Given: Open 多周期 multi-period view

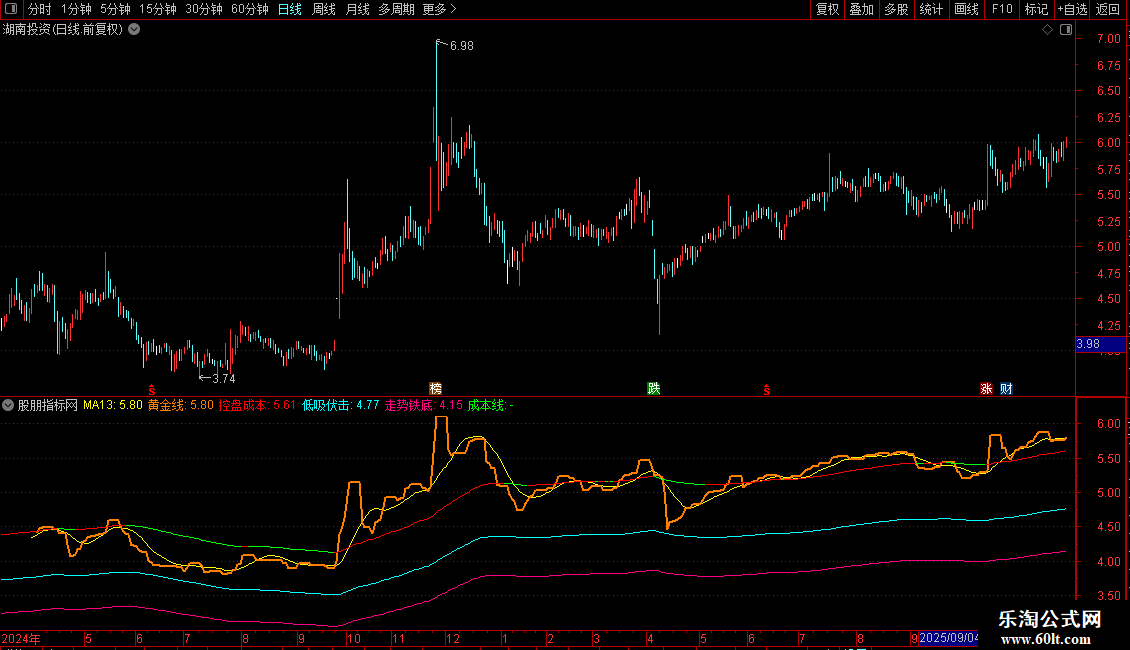Looking at the screenshot, I should coord(396,9).
